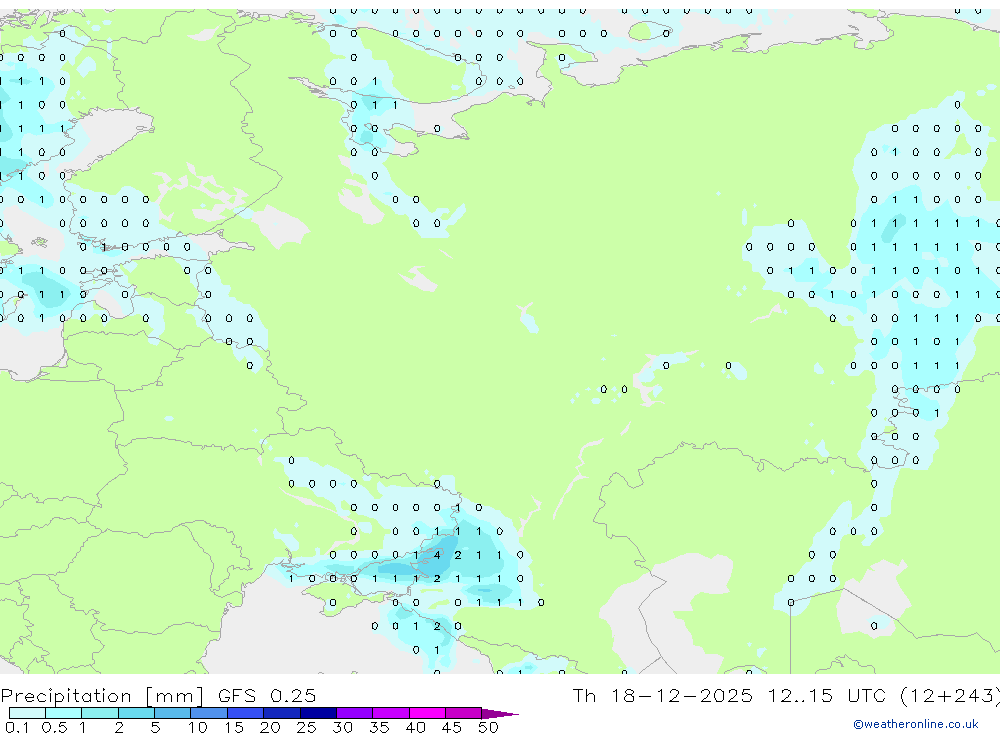Click the '40' legend scale label
The image size is (1000, 733).
pyautogui.click(x=415, y=727)
